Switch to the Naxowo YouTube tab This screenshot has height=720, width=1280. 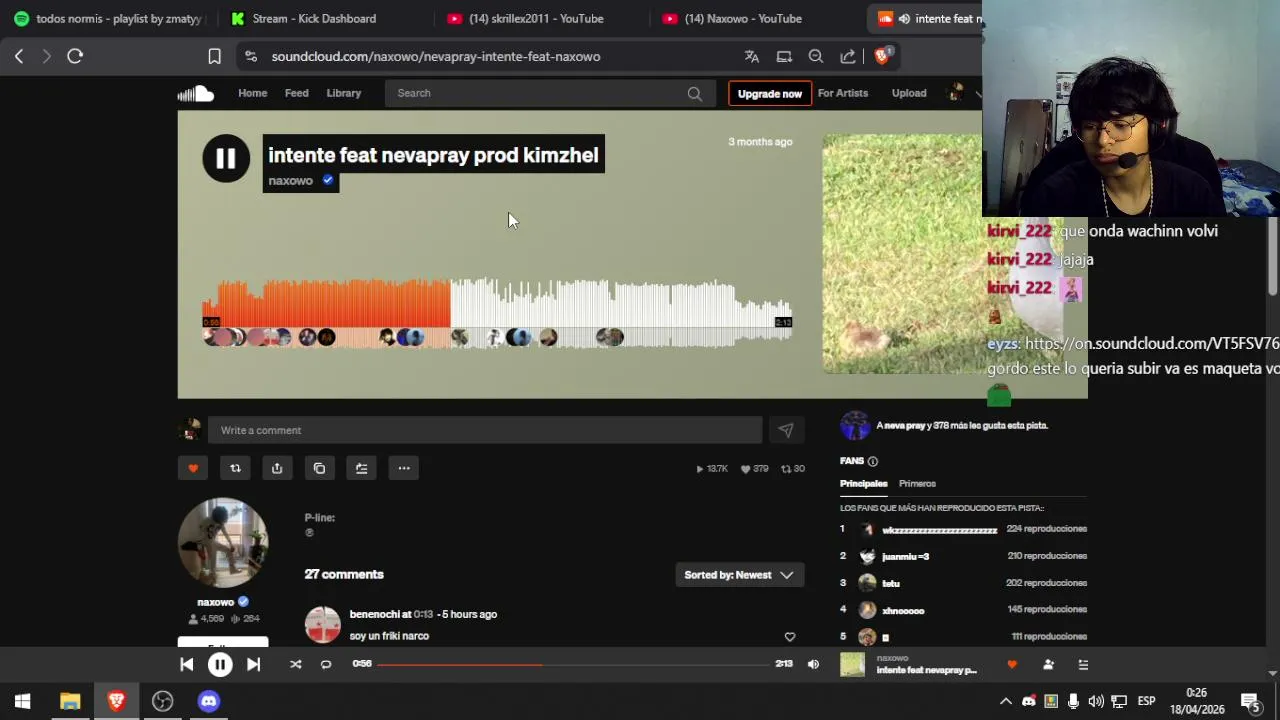pyautogui.click(x=745, y=18)
